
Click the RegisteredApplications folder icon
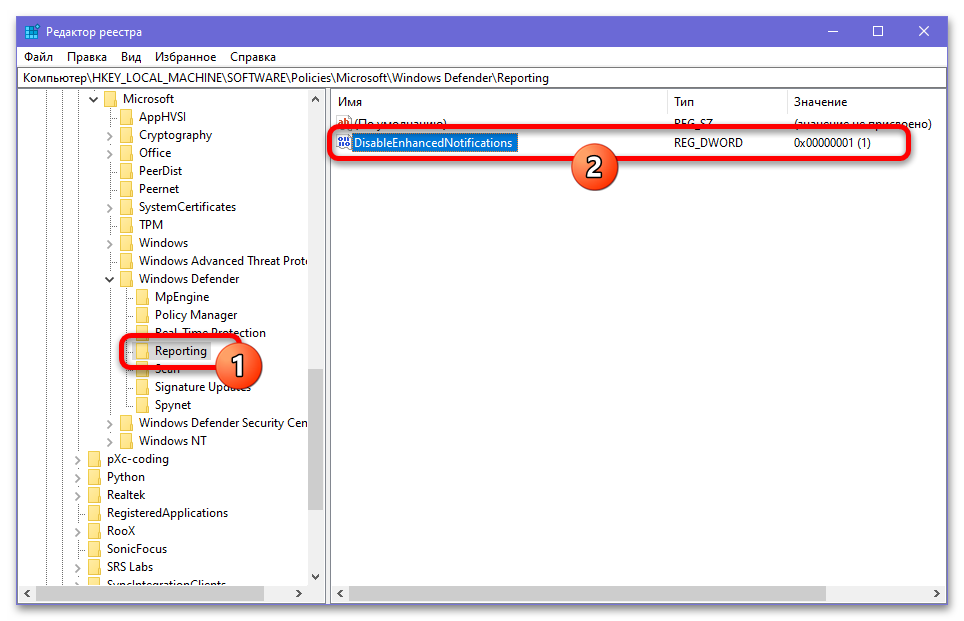[x=95, y=513]
